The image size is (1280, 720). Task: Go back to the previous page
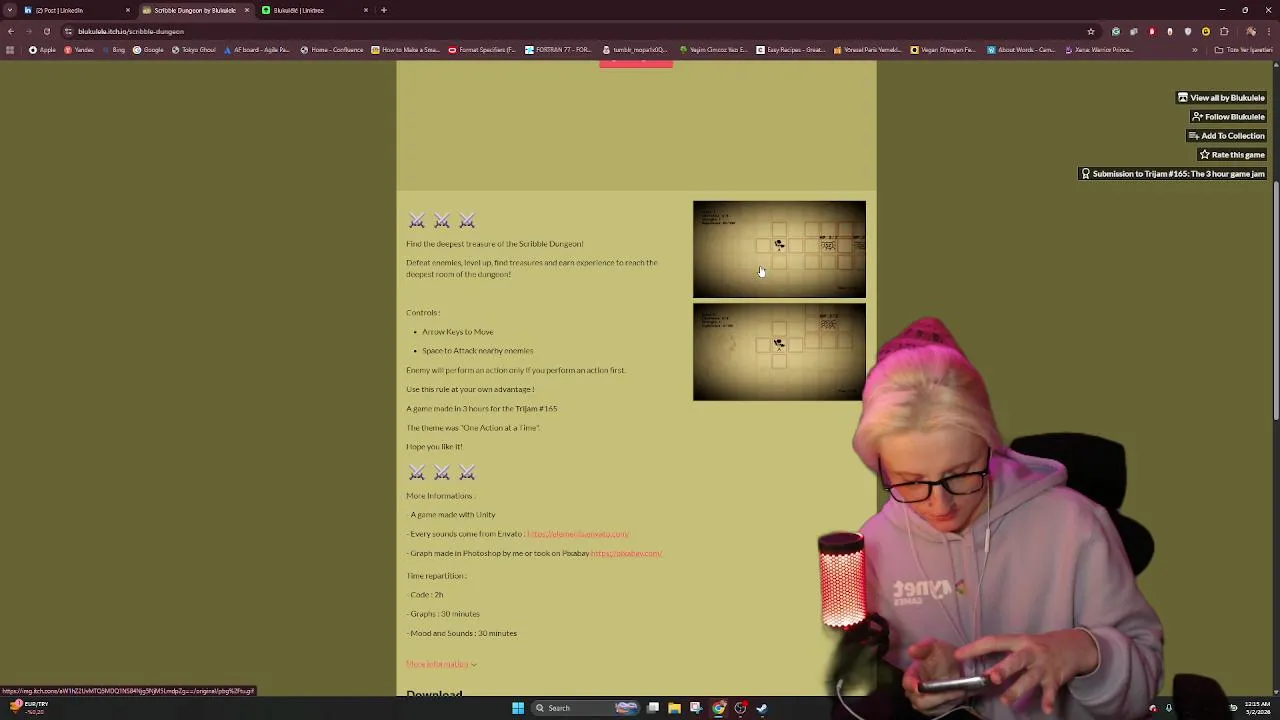(10, 31)
